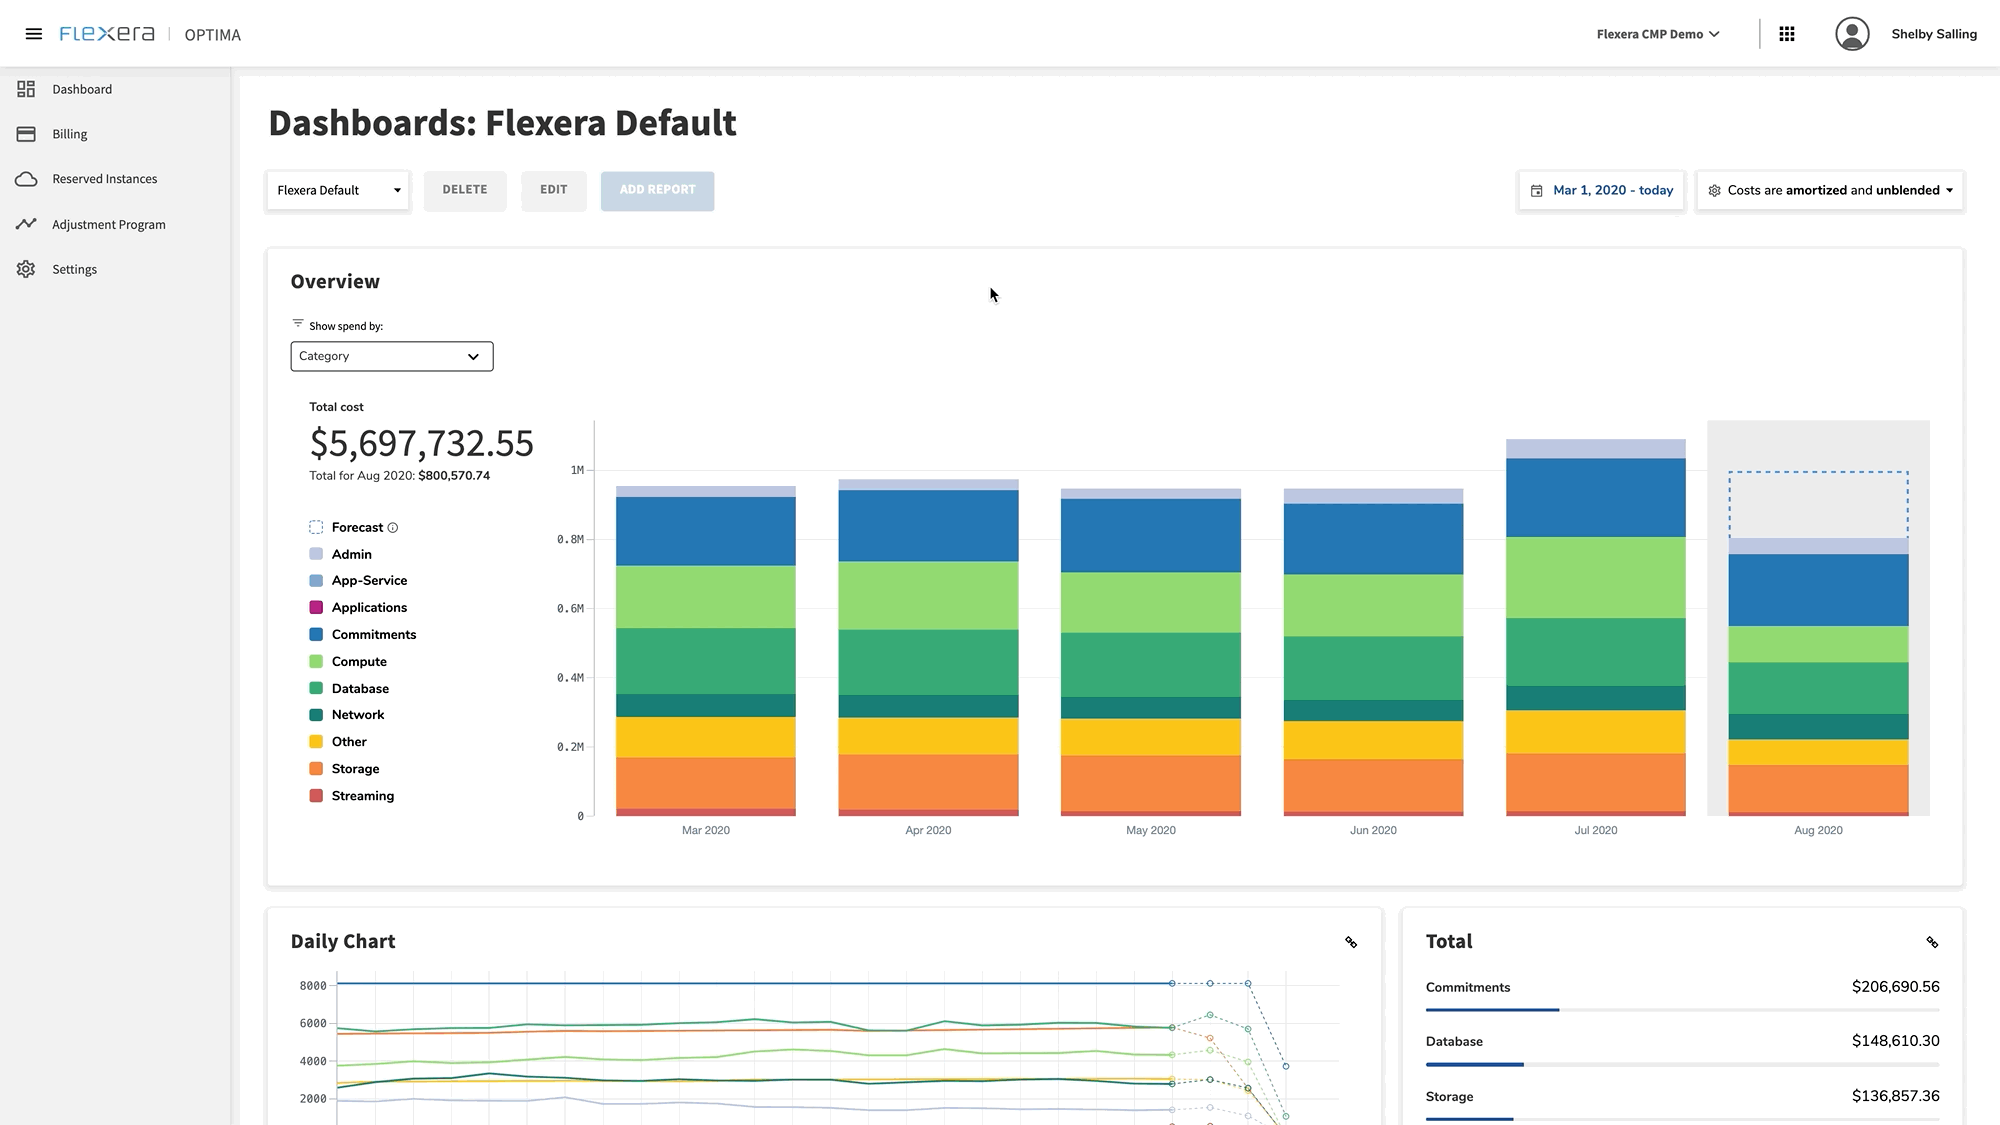The height and width of the screenshot is (1125, 2000).
Task: Click the Streaming legend color swatch
Action: click(316, 795)
